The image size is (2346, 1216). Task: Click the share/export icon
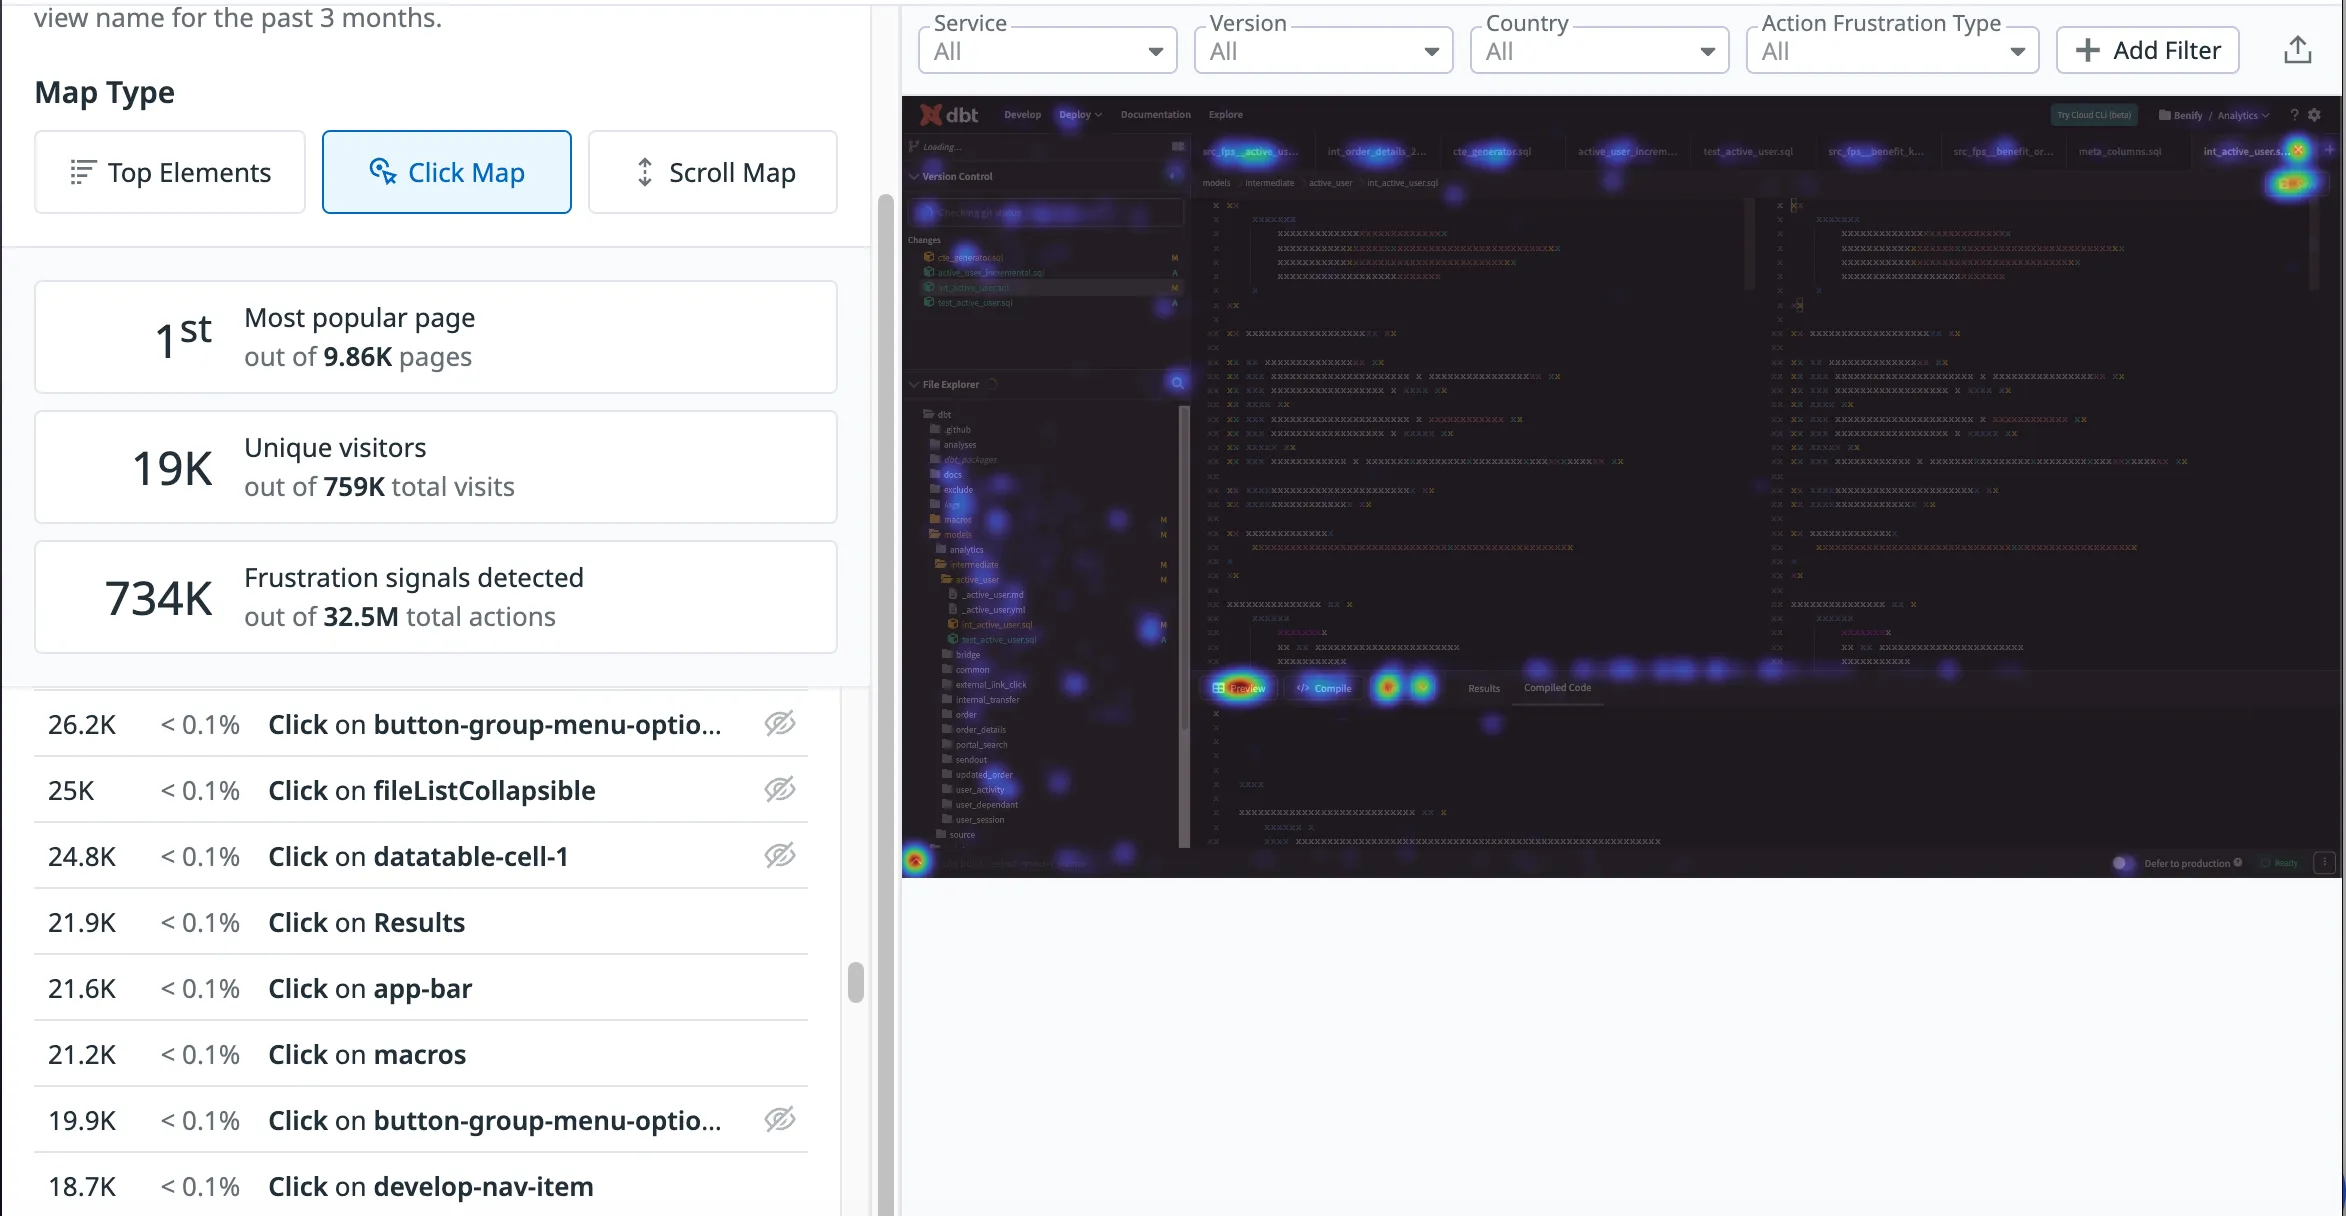2298,50
